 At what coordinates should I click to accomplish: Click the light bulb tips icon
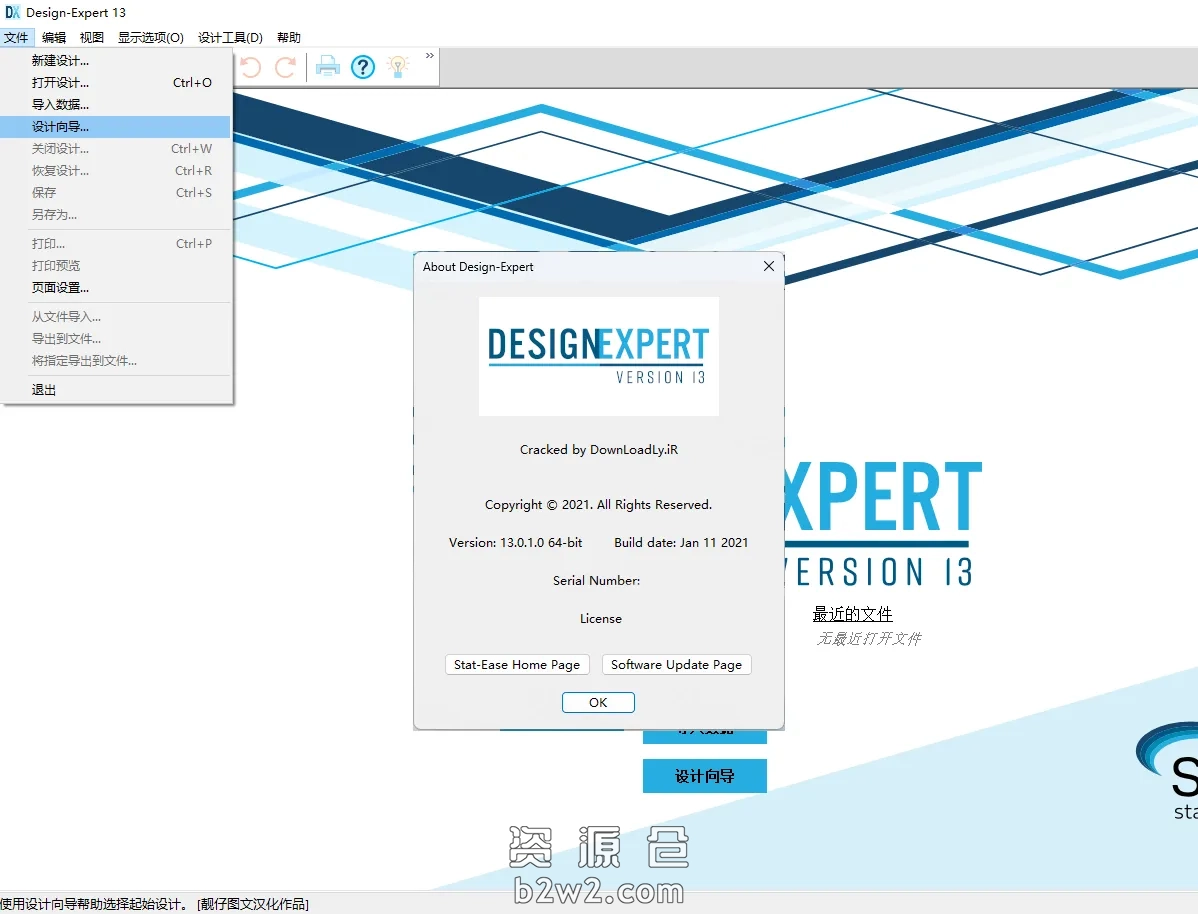[x=398, y=67]
